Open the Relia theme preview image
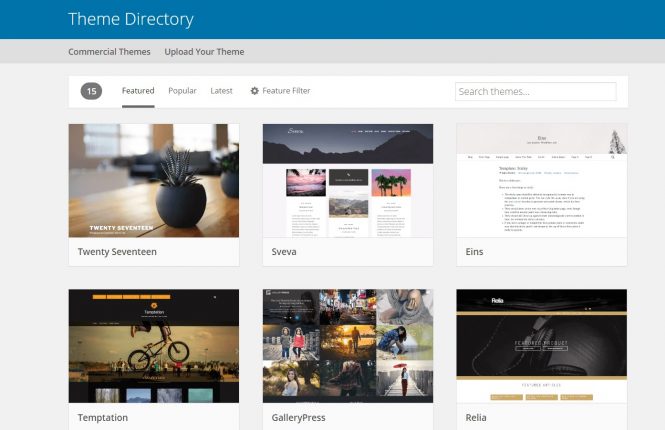Image resolution: width=665 pixels, height=430 pixels. pyautogui.click(x=542, y=346)
